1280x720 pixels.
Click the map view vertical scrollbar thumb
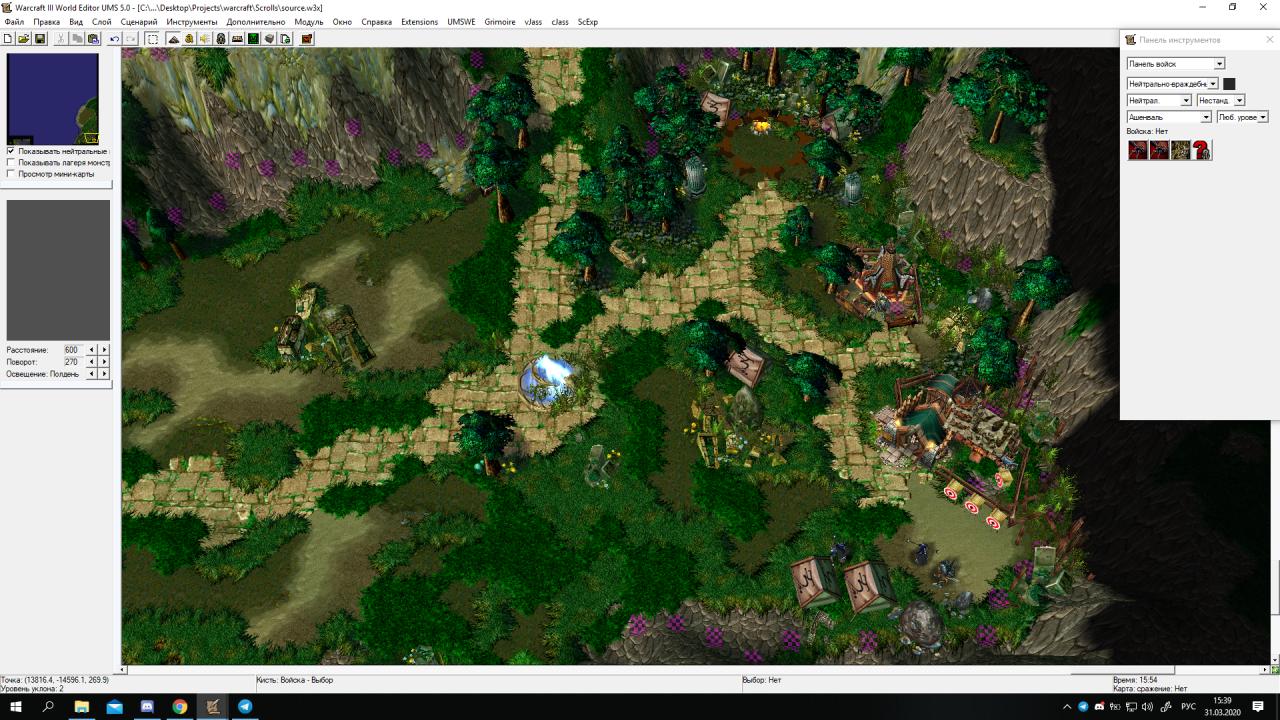point(1275,586)
